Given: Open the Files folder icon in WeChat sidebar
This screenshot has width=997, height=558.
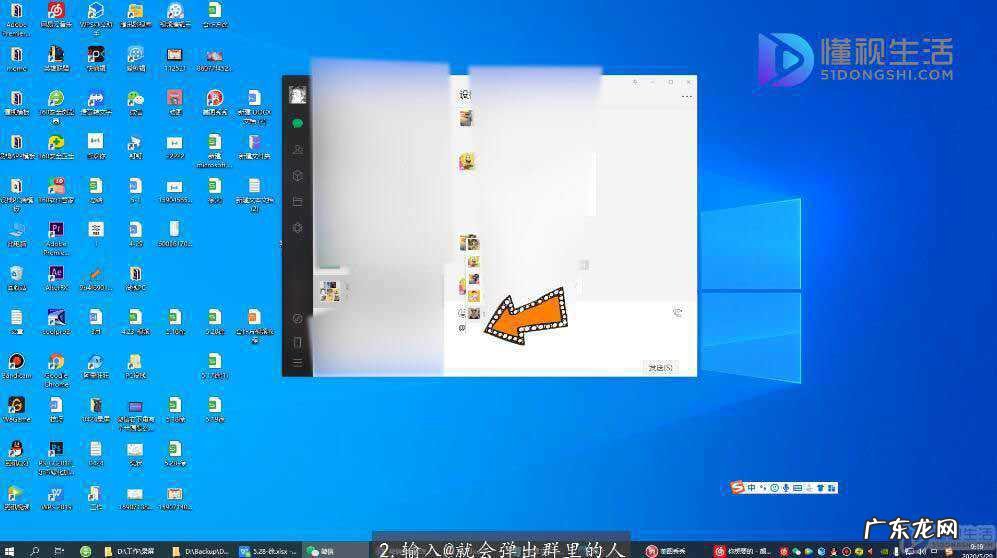Looking at the screenshot, I should pyautogui.click(x=297, y=202).
